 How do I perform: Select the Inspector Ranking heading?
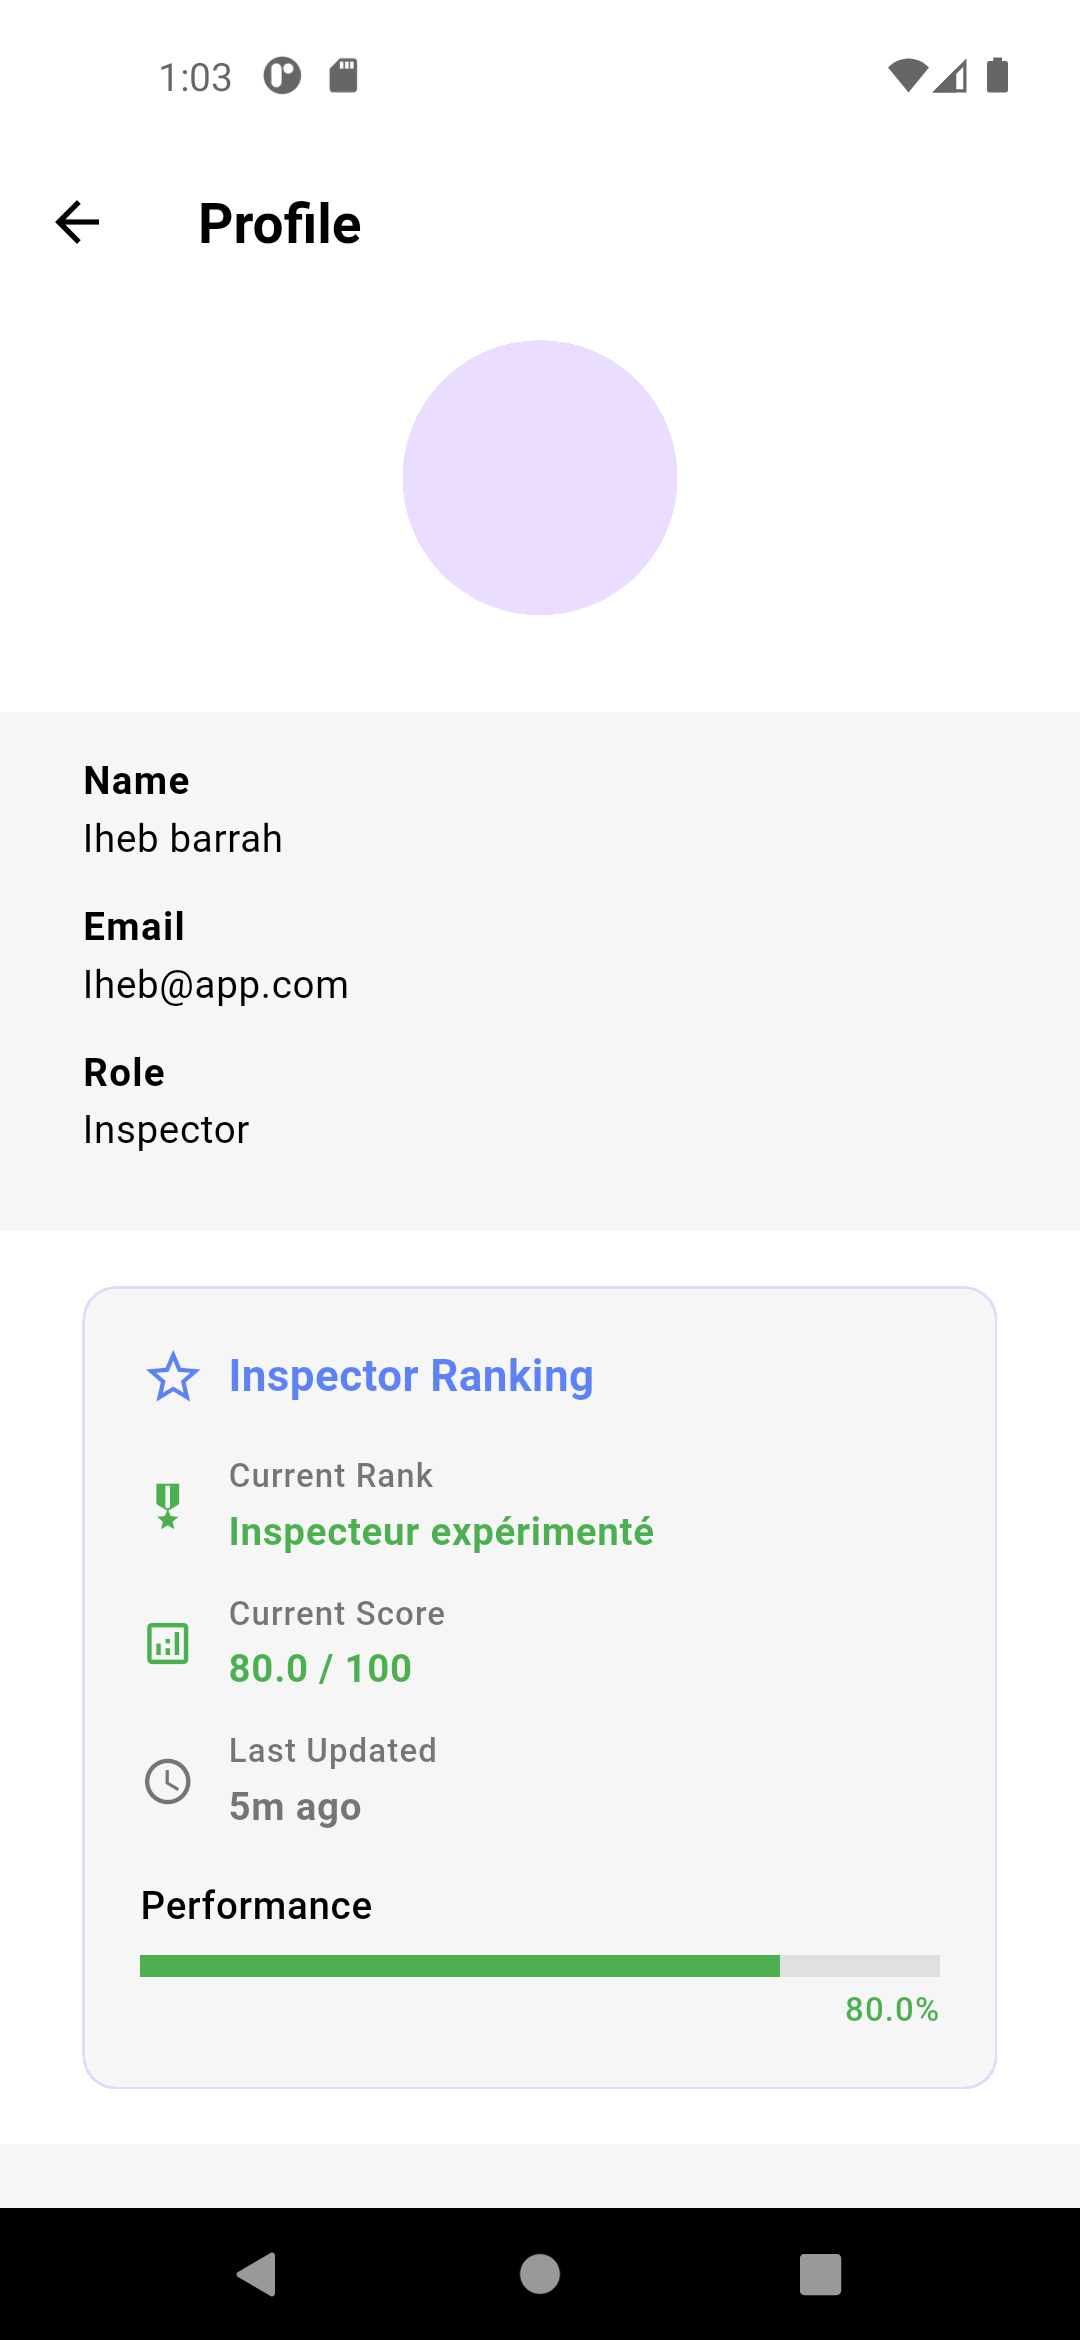[x=411, y=1376]
